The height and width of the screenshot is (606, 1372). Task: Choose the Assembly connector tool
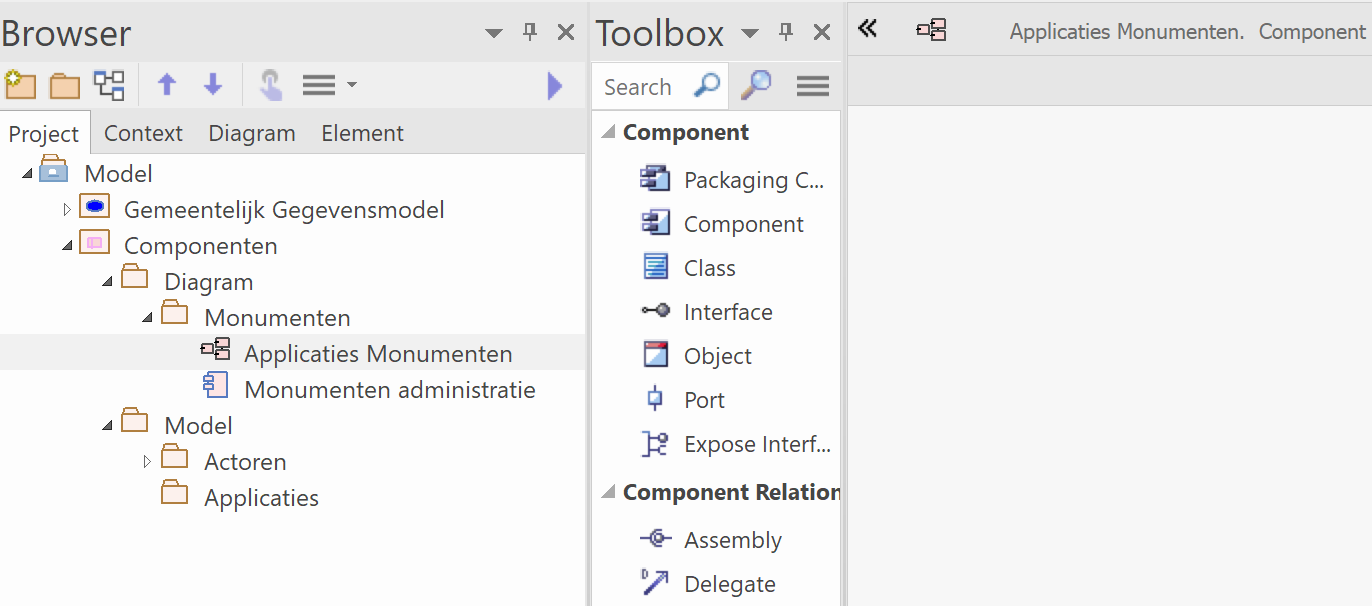[x=732, y=540]
